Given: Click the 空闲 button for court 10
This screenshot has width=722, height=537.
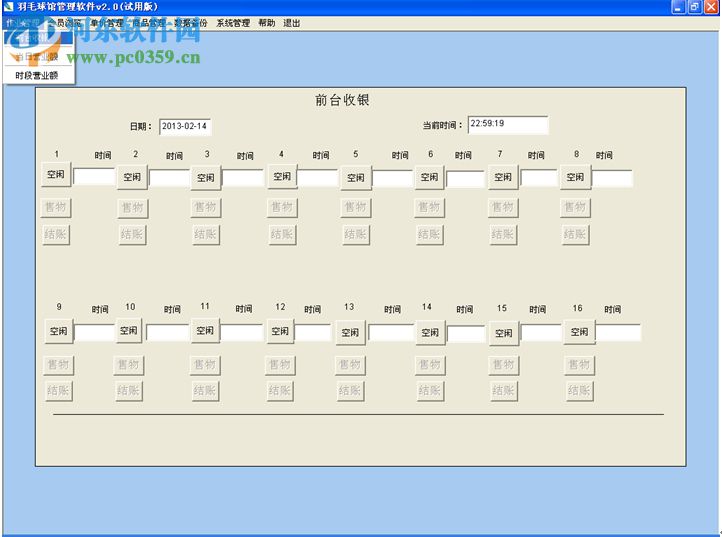Looking at the screenshot, I should tap(129, 330).
